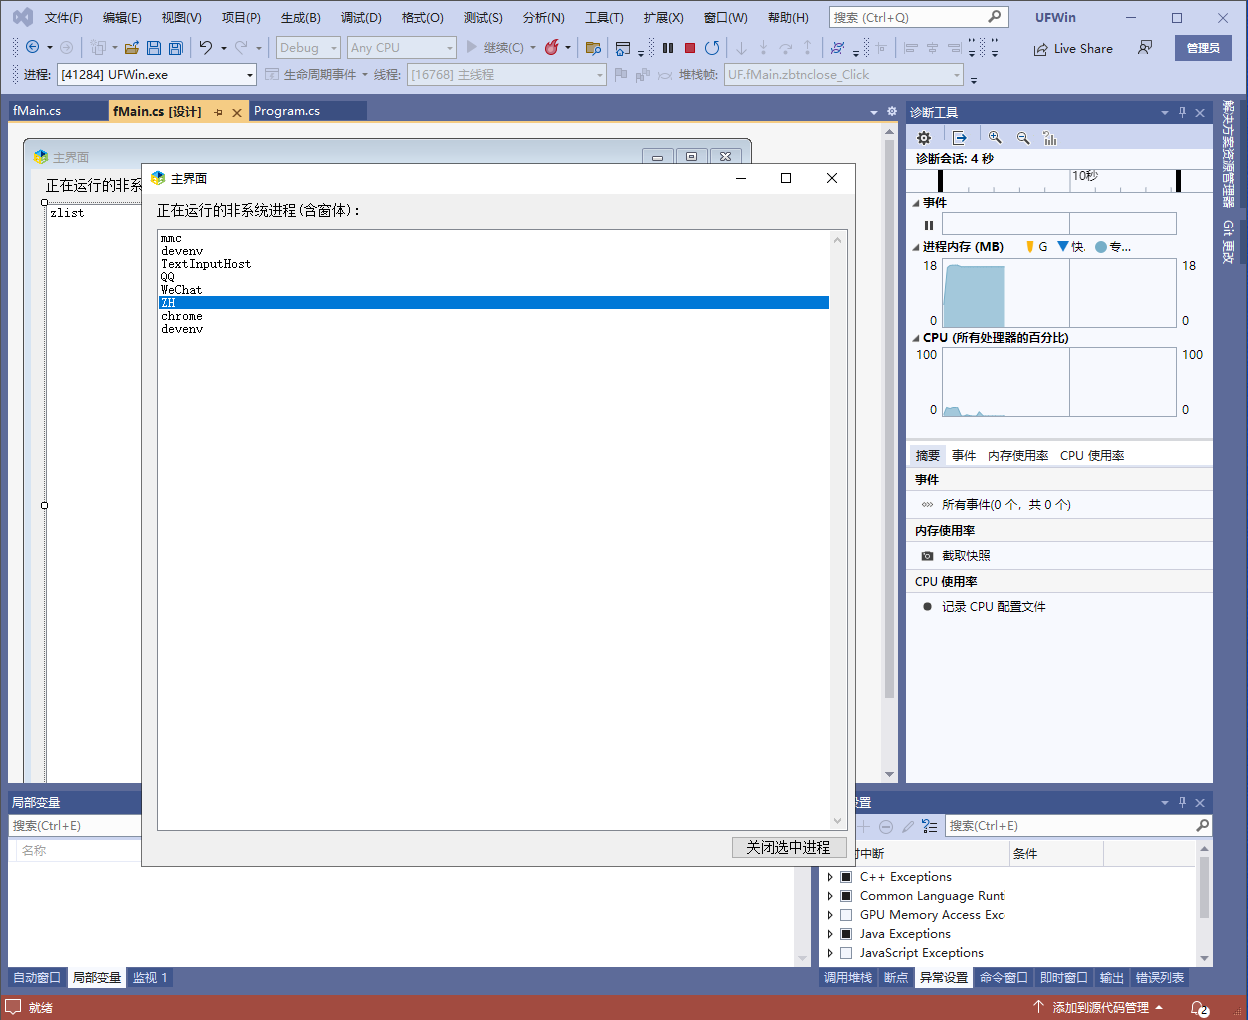Open the Live Share button
The image size is (1248, 1020).
point(1073,48)
